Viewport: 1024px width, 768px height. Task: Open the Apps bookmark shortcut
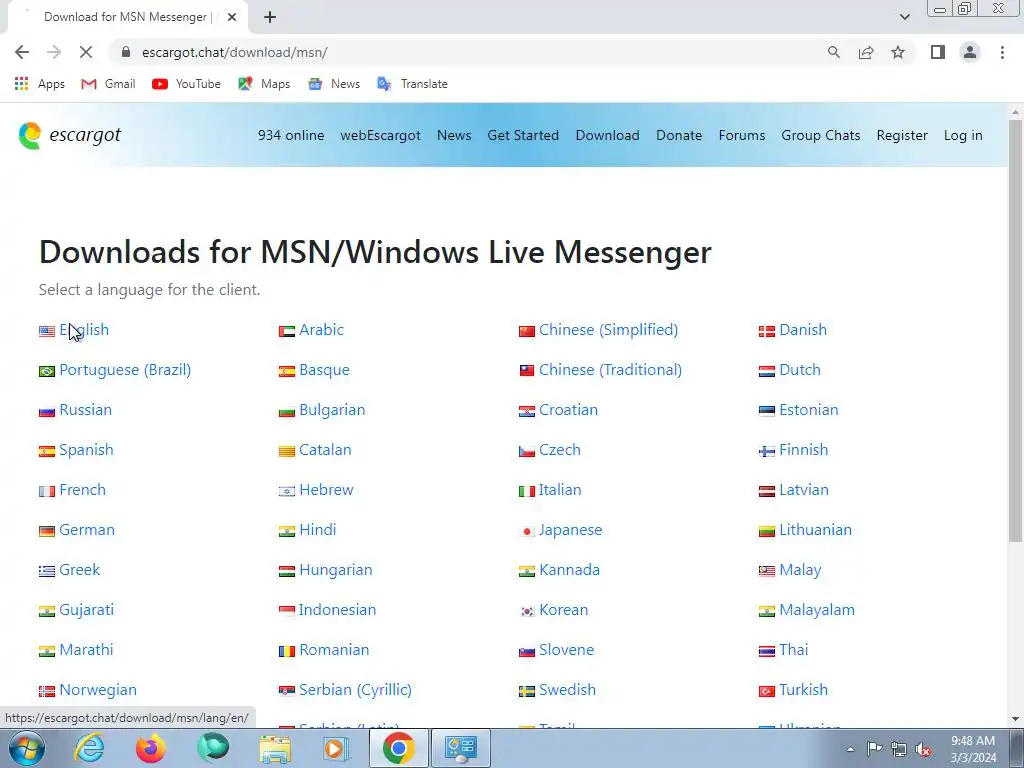coord(39,84)
